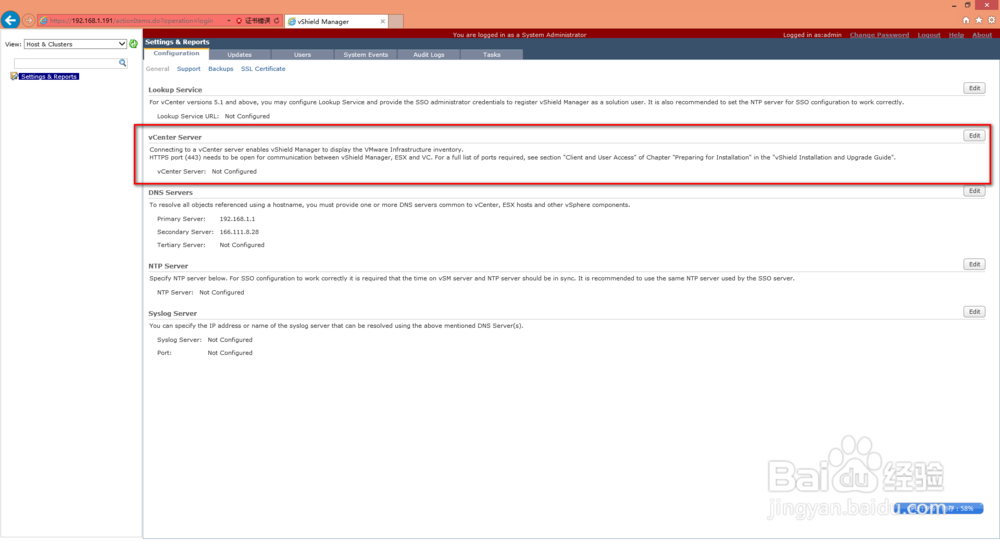This screenshot has width=1000, height=542.
Task: Click the About link in header
Action: point(982,35)
